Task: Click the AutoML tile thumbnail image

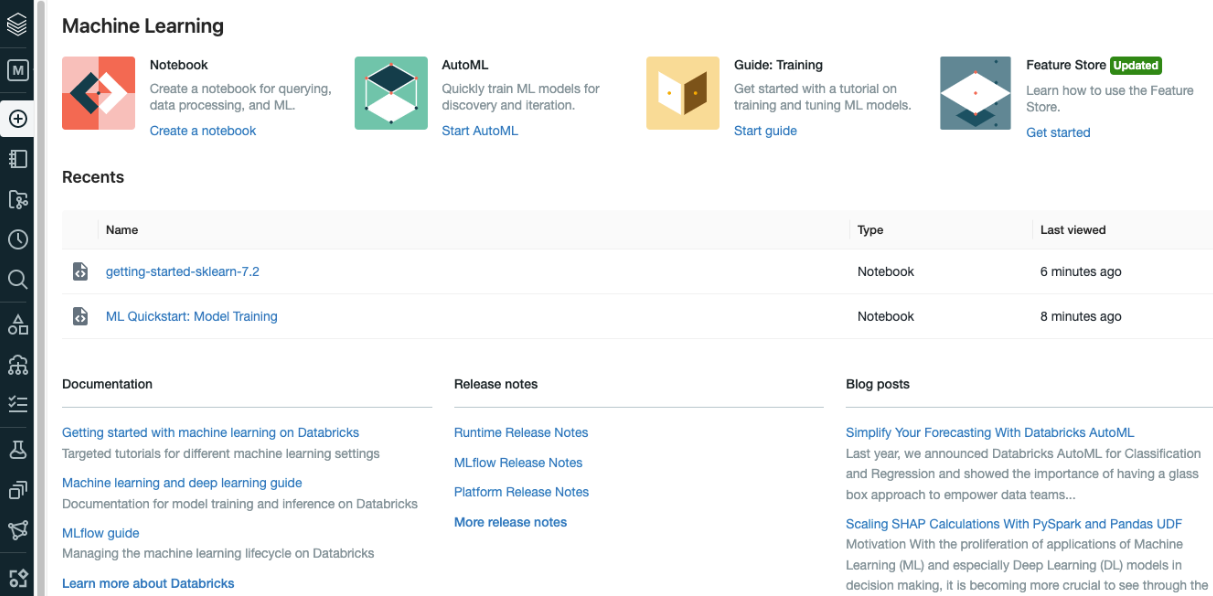Action: (x=391, y=93)
